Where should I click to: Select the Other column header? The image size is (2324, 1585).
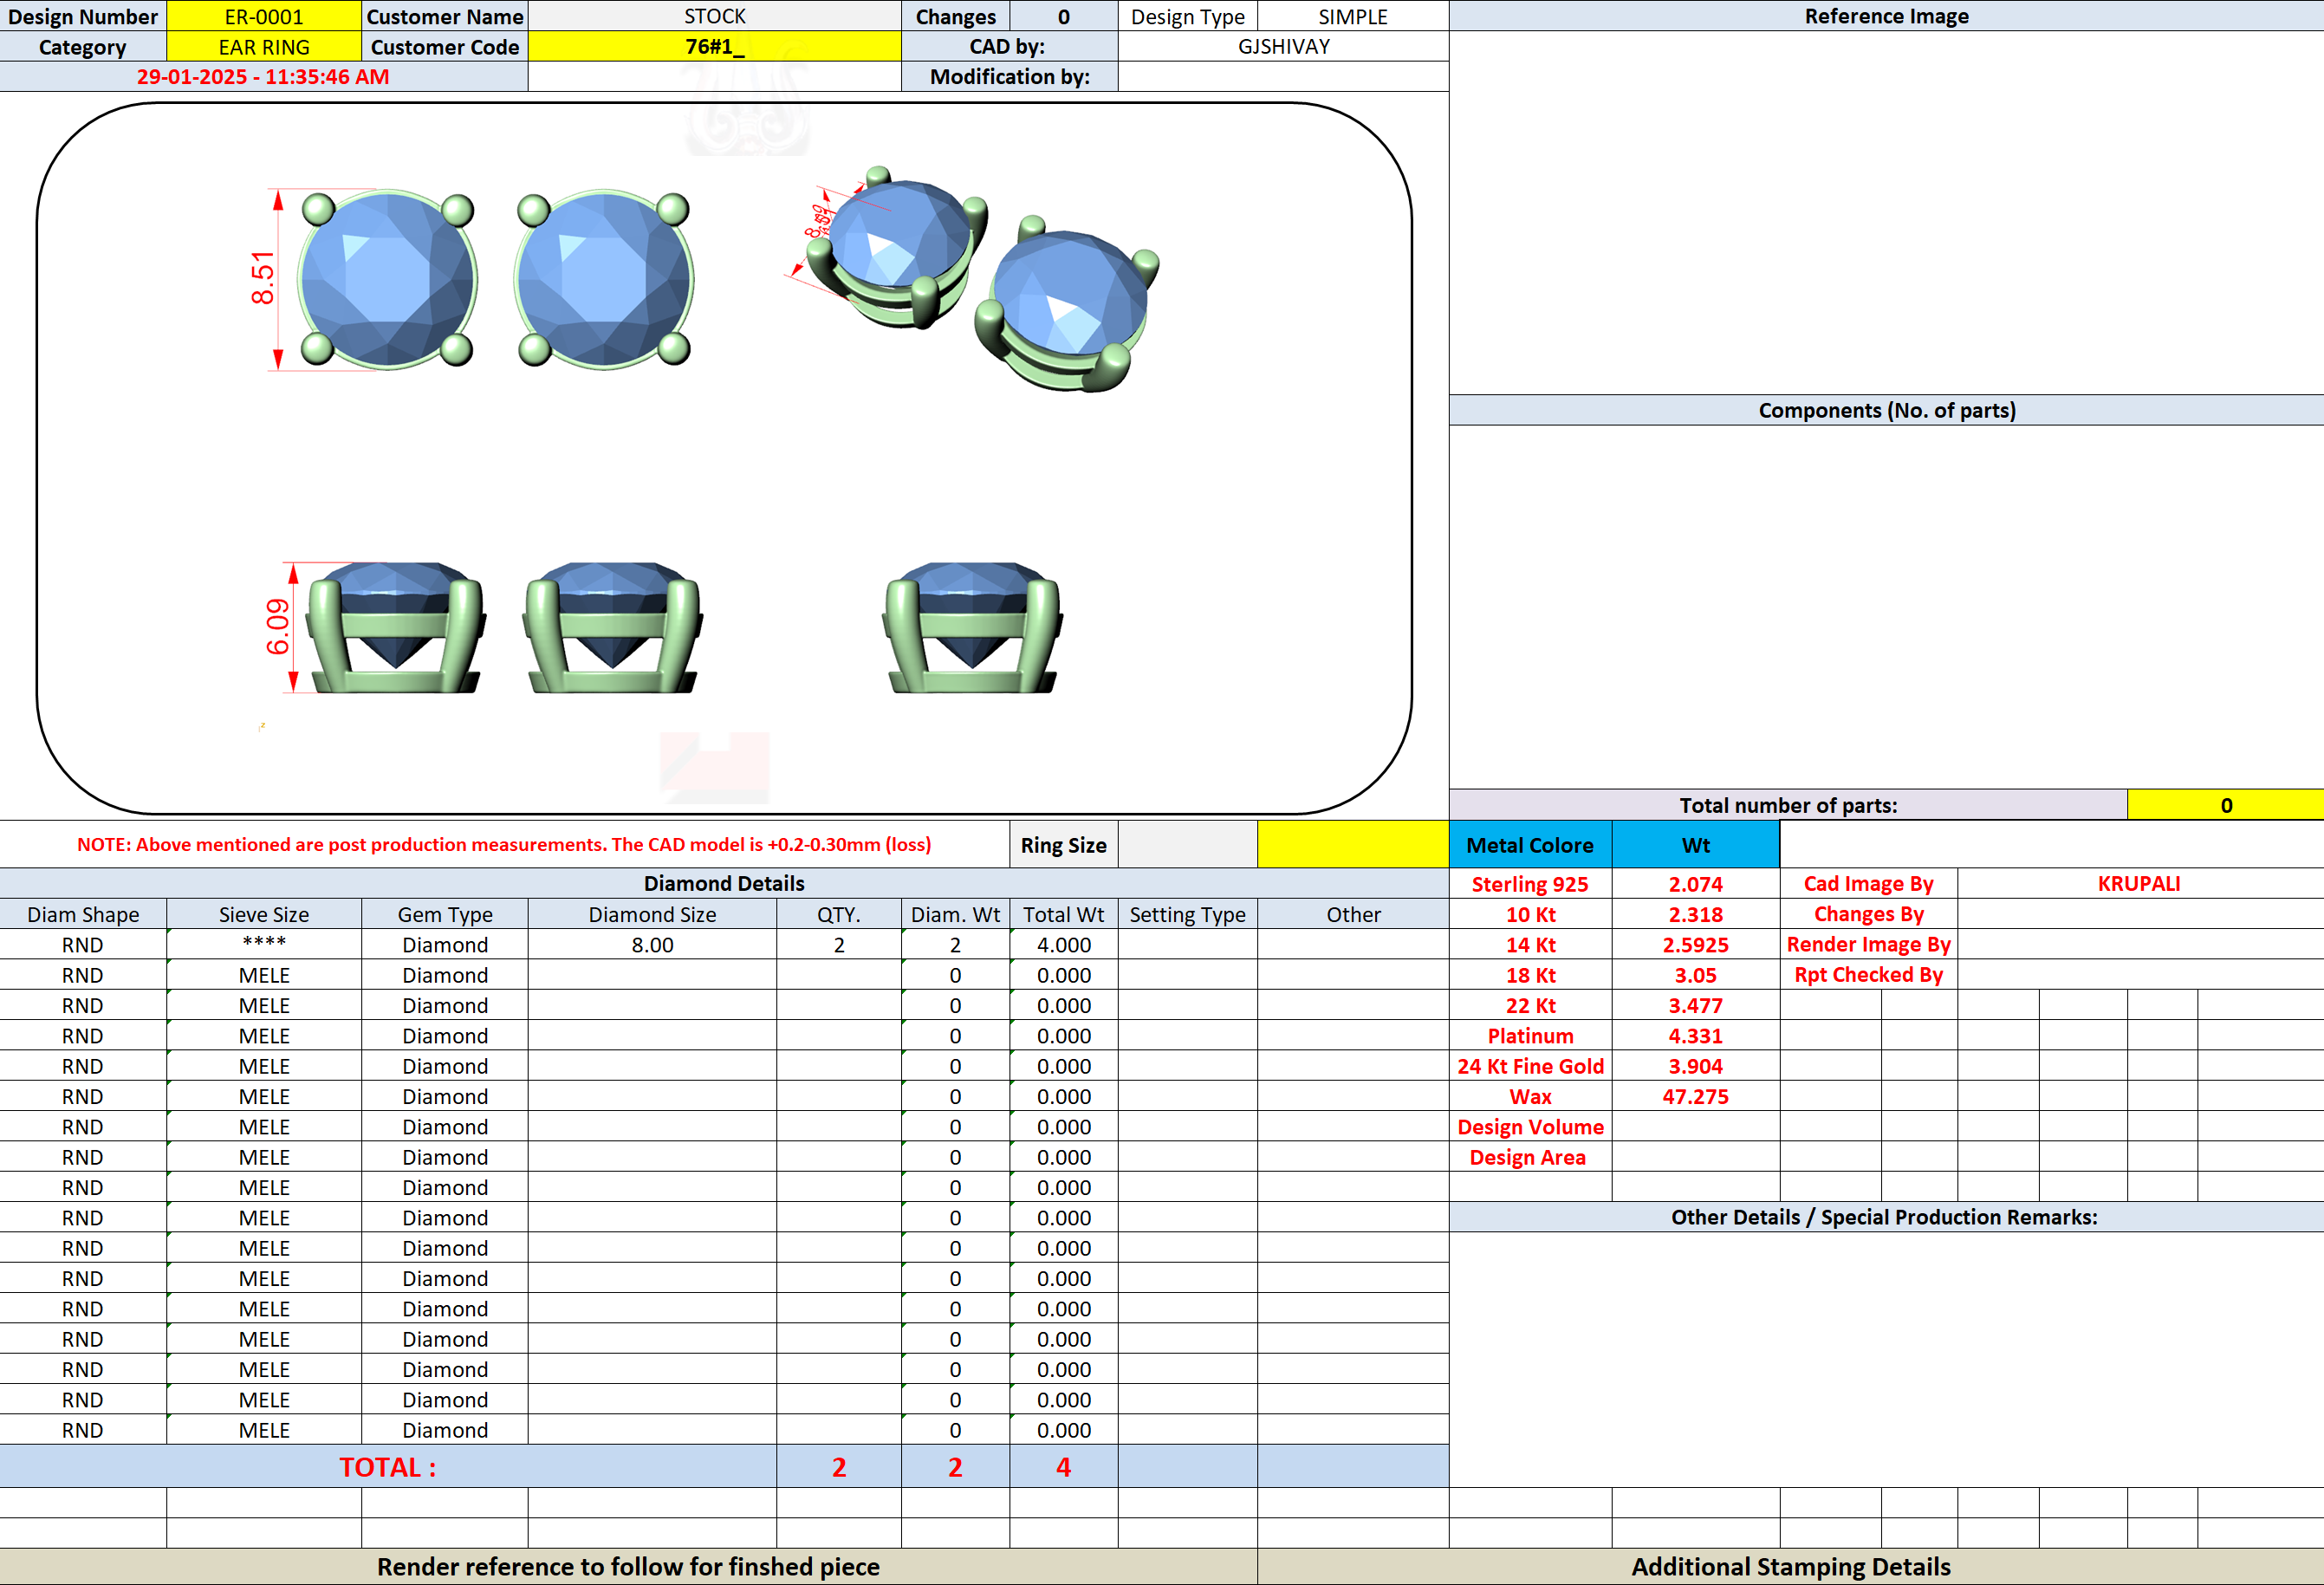(1353, 914)
